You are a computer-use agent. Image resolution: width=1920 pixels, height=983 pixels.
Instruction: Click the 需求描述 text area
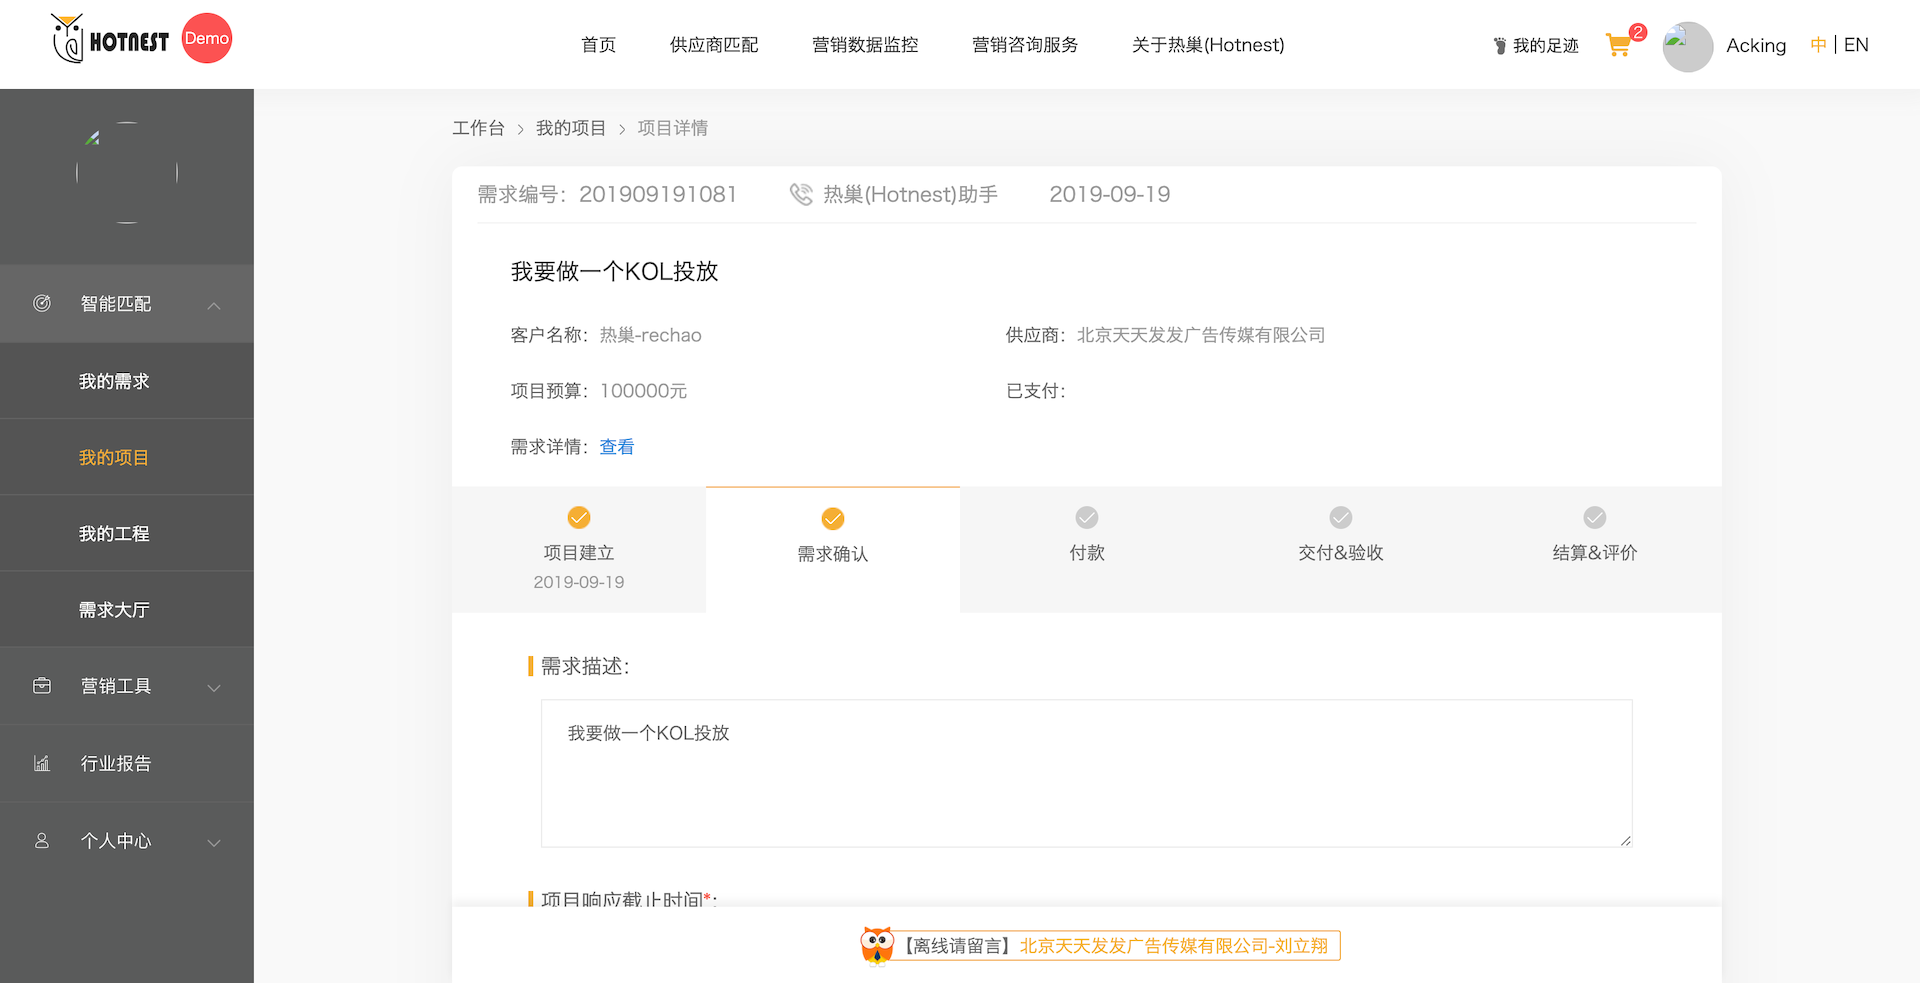pyautogui.click(x=1086, y=773)
